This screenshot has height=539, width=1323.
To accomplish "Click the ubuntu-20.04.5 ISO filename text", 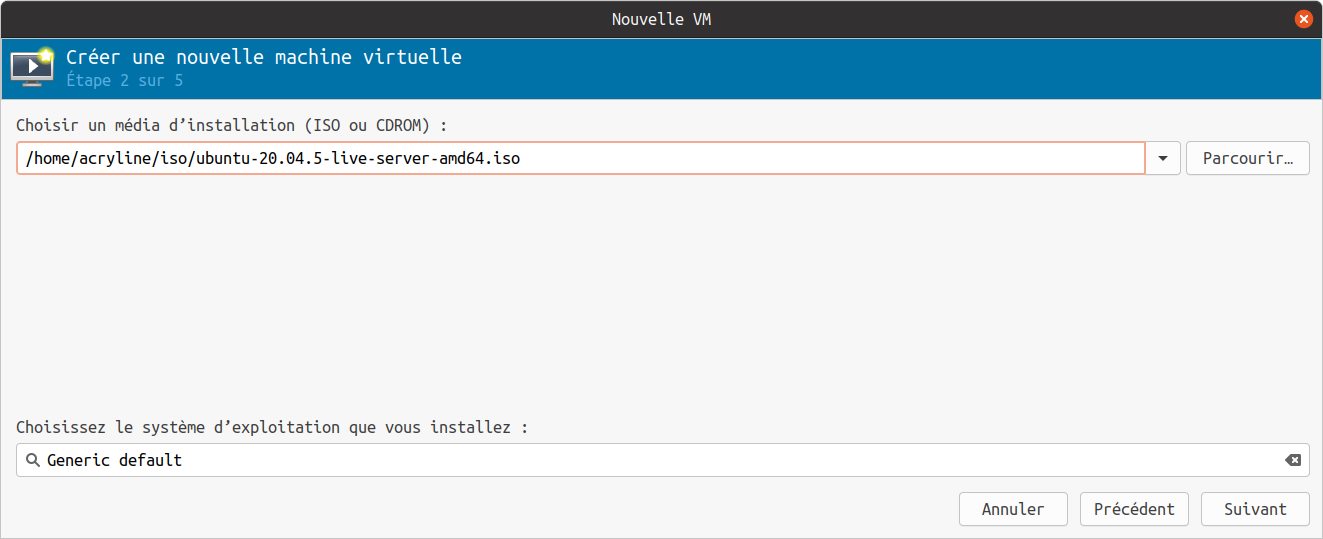I will pos(357,159).
